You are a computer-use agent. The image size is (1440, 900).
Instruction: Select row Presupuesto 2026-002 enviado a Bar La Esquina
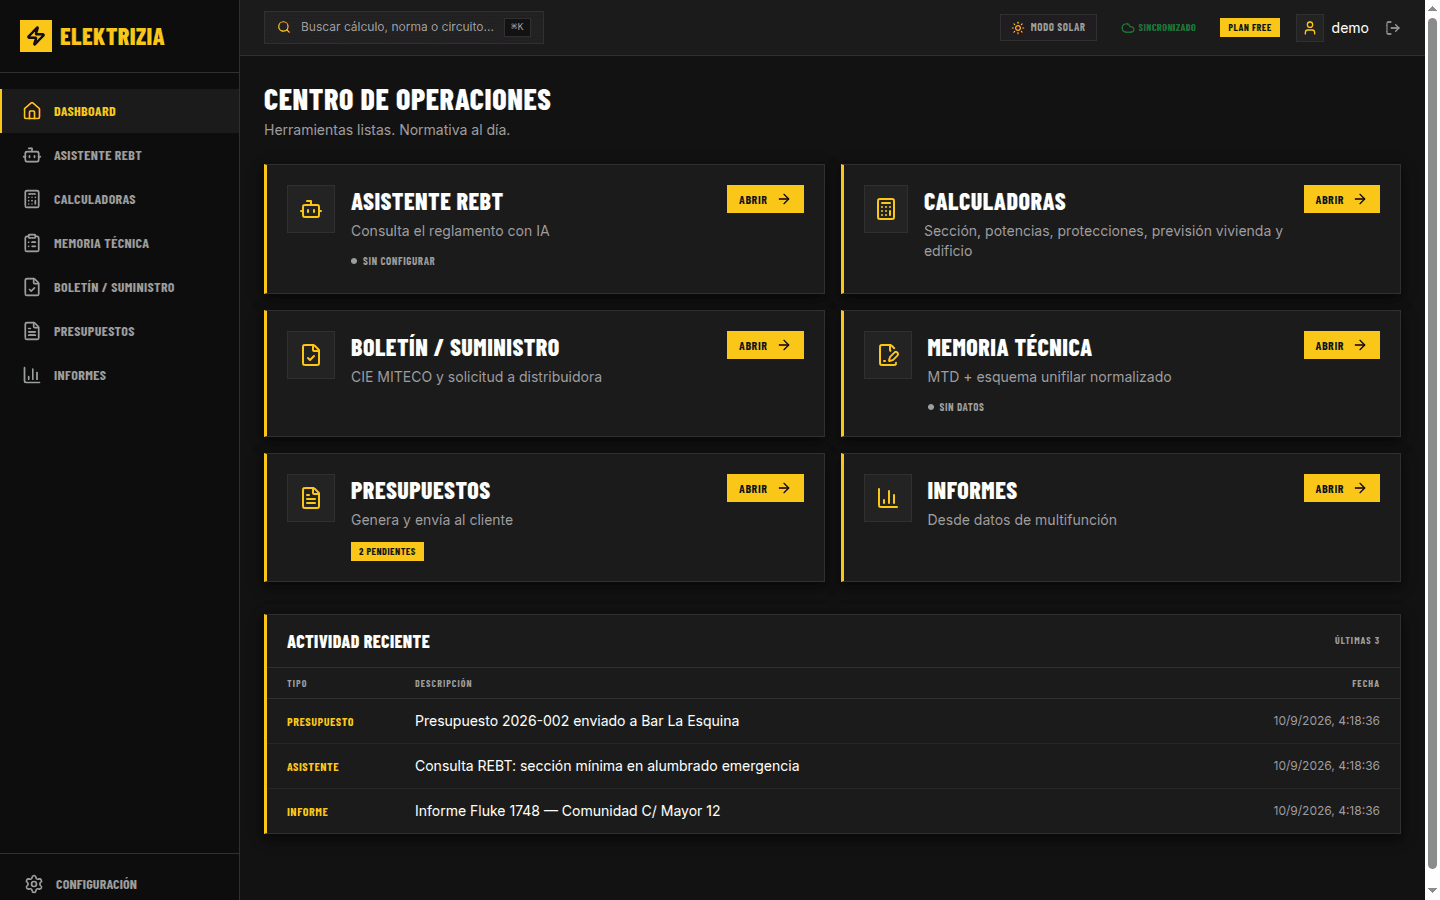point(833,721)
